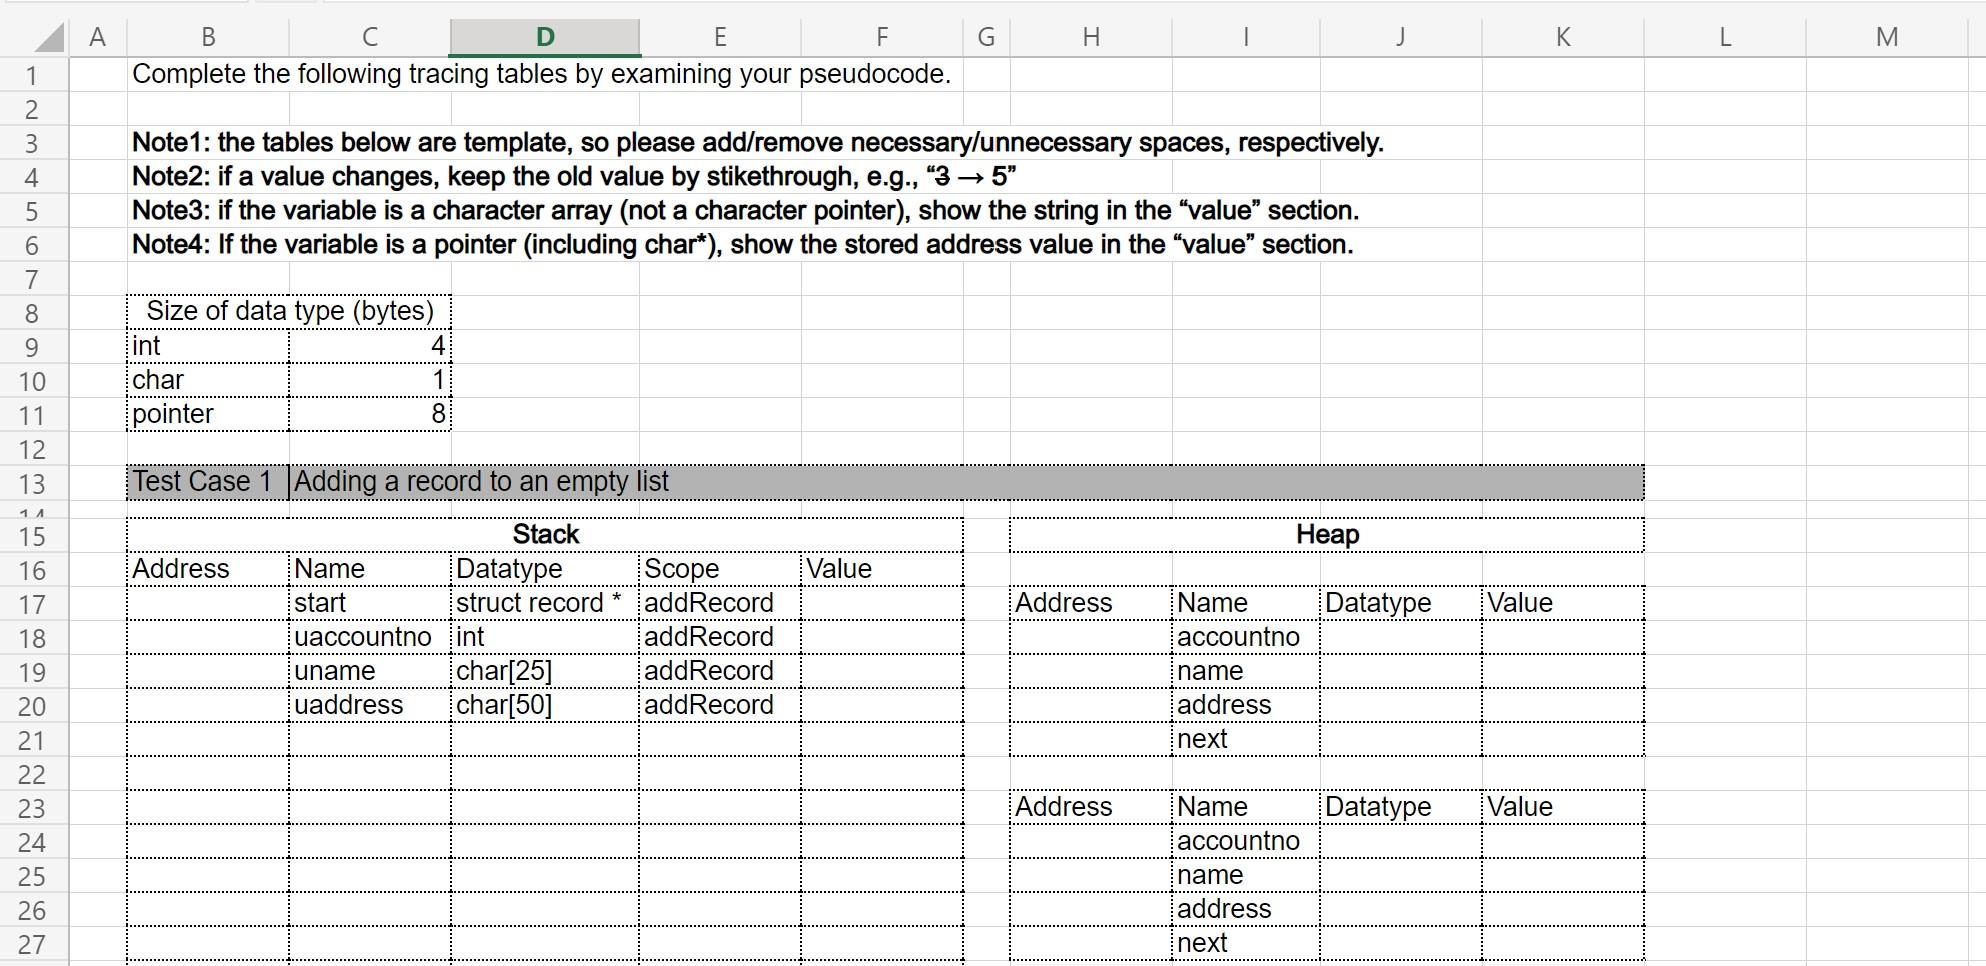Click the Test Case 1 cell
This screenshot has width=1986, height=966.
(x=205, y=481)
